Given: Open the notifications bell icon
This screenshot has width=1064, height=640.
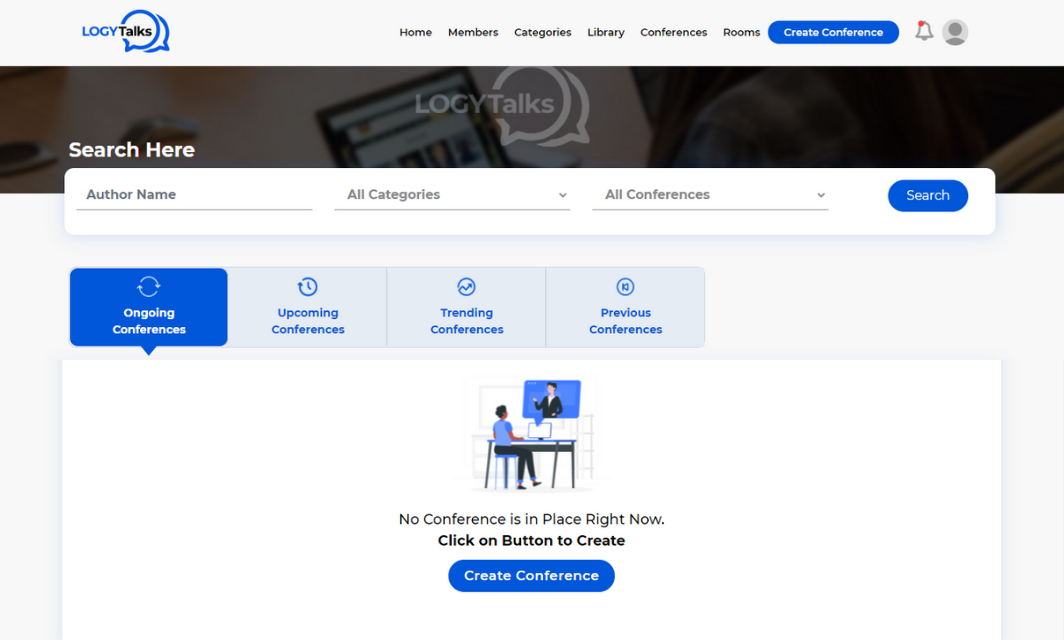Looking at the screenshot, I should click(924, 31).
